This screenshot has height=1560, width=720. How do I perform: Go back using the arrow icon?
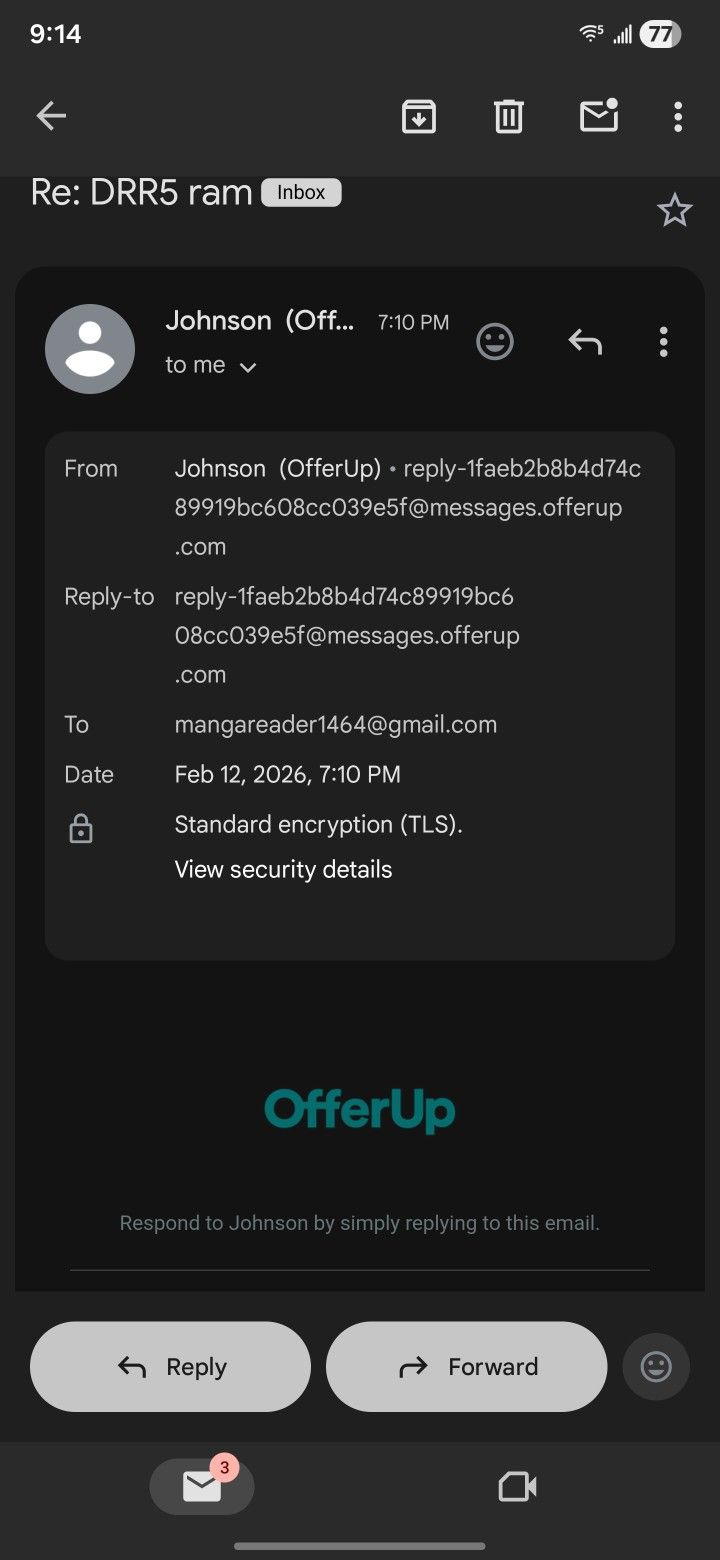[51, 117]
